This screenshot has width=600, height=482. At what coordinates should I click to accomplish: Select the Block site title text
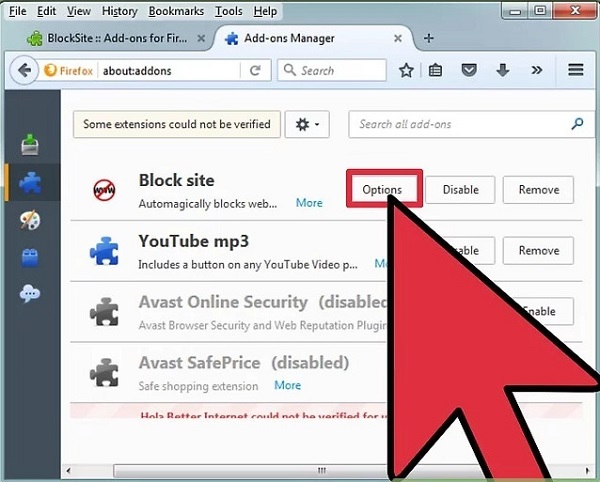176,181
